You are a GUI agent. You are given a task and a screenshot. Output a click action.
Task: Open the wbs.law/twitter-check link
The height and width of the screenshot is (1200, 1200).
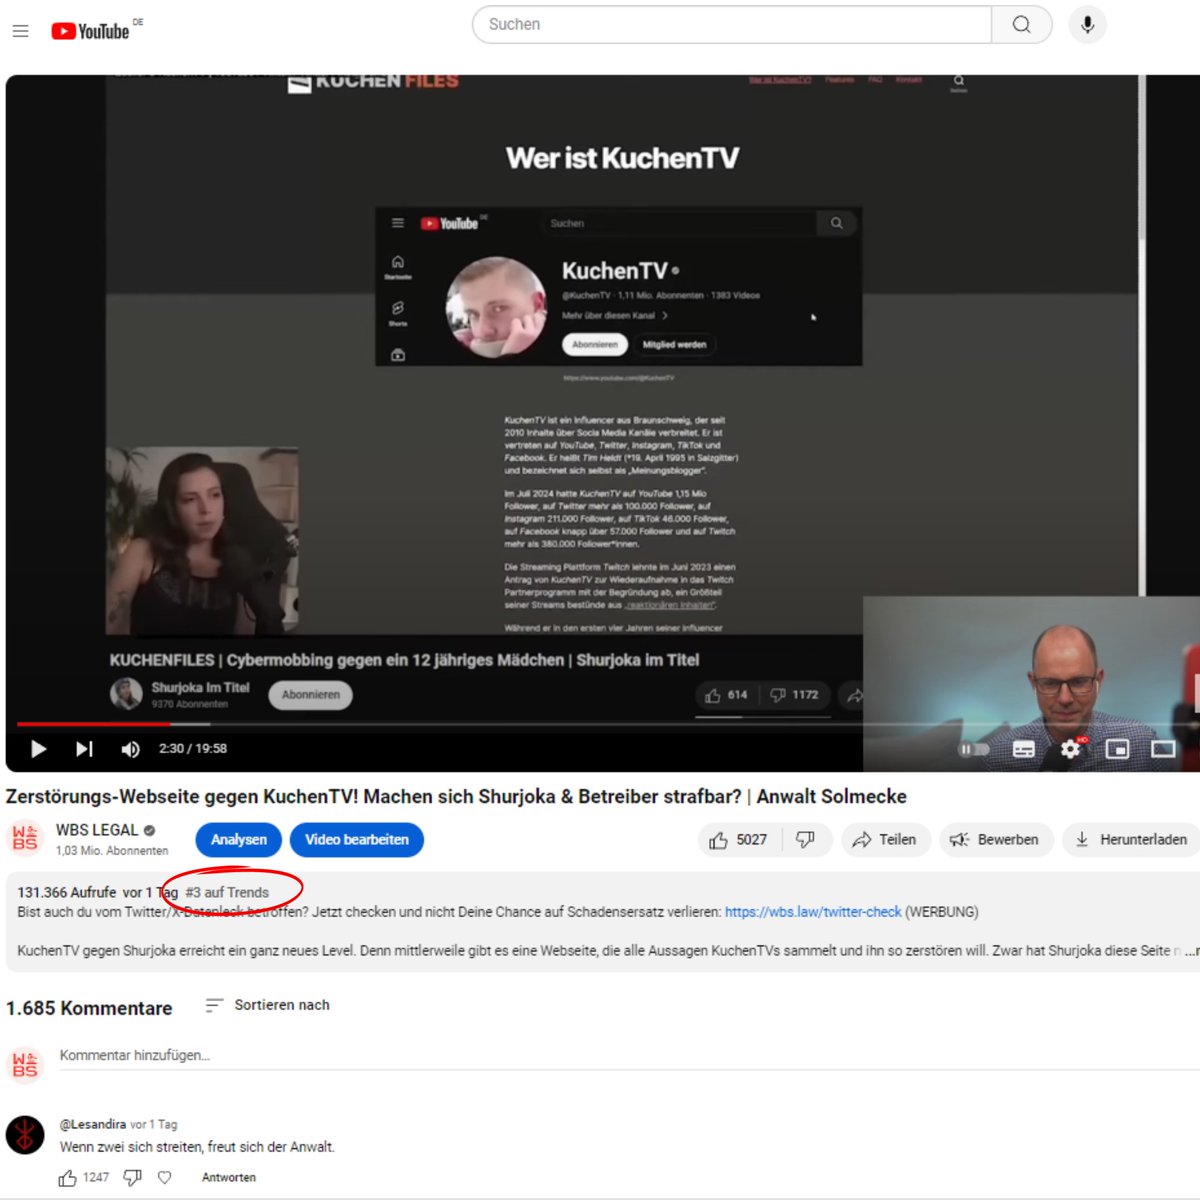813,912
